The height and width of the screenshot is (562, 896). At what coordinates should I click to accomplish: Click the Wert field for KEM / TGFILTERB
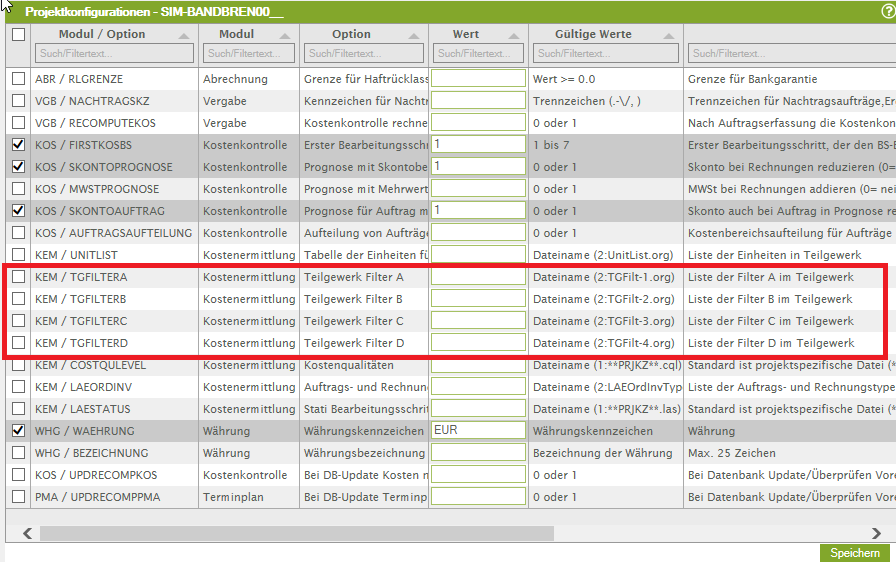[478, 298]
